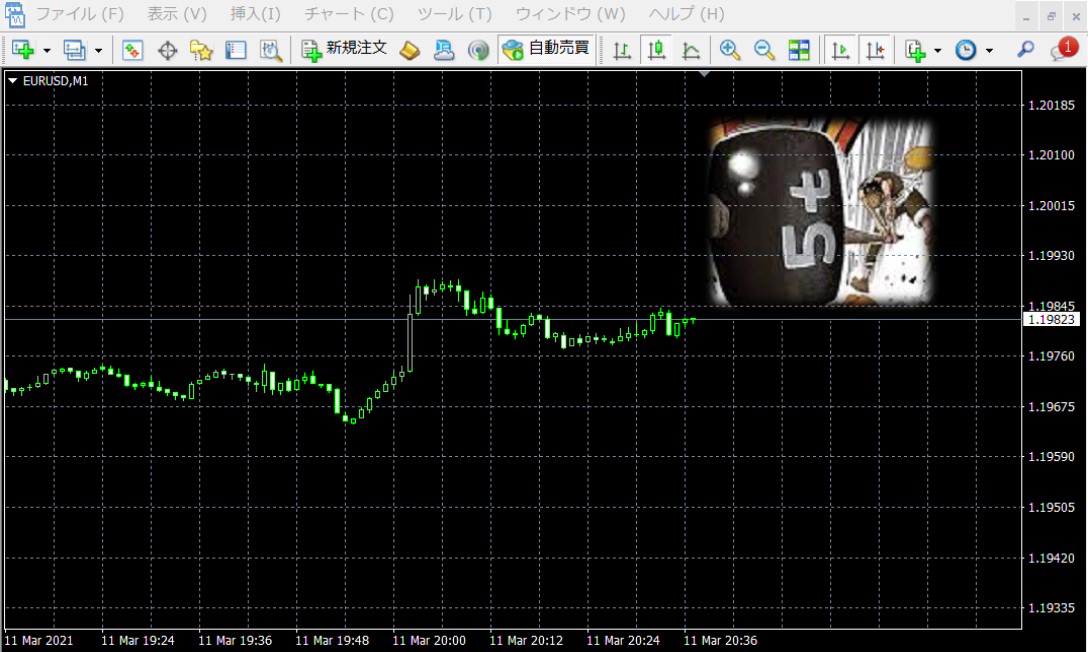The image size is (1088, 652).
Task: Click the 11 Mar 20:24 time label
Action: click(623, 641)
